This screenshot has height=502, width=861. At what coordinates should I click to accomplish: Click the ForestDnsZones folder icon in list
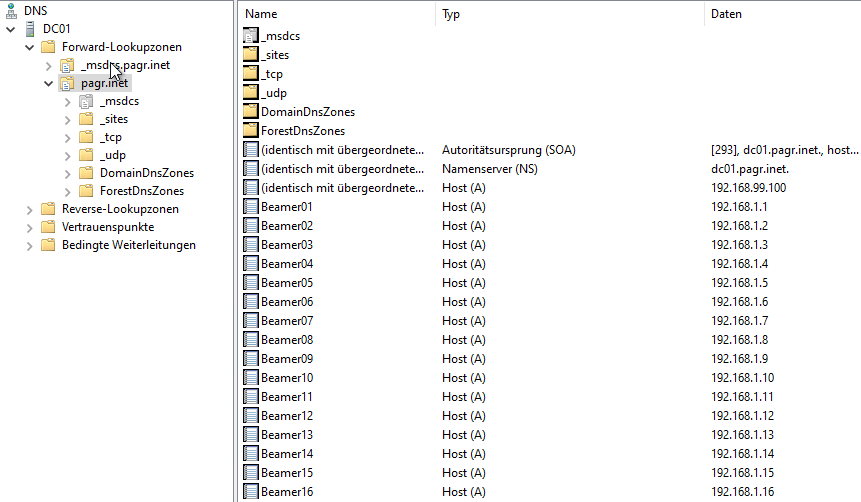[x=251, y=131]
